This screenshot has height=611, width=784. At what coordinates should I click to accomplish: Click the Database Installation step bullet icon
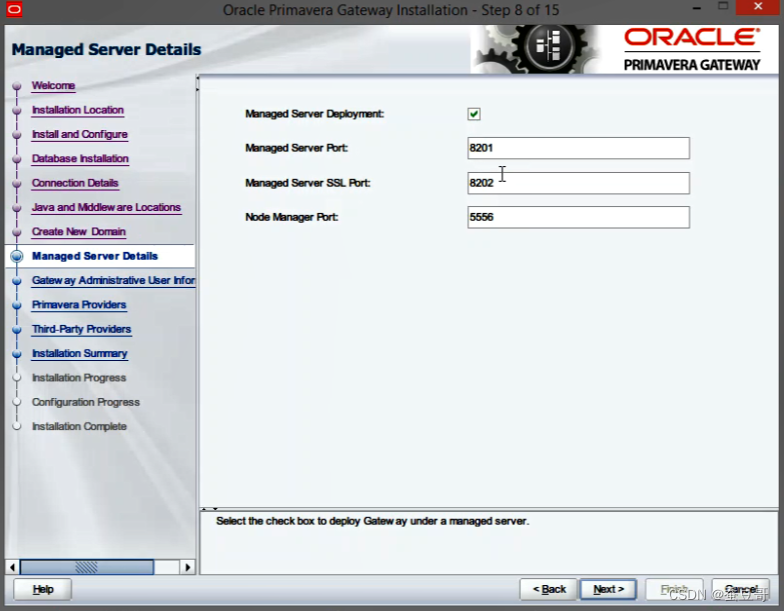[x=17, y=159]
